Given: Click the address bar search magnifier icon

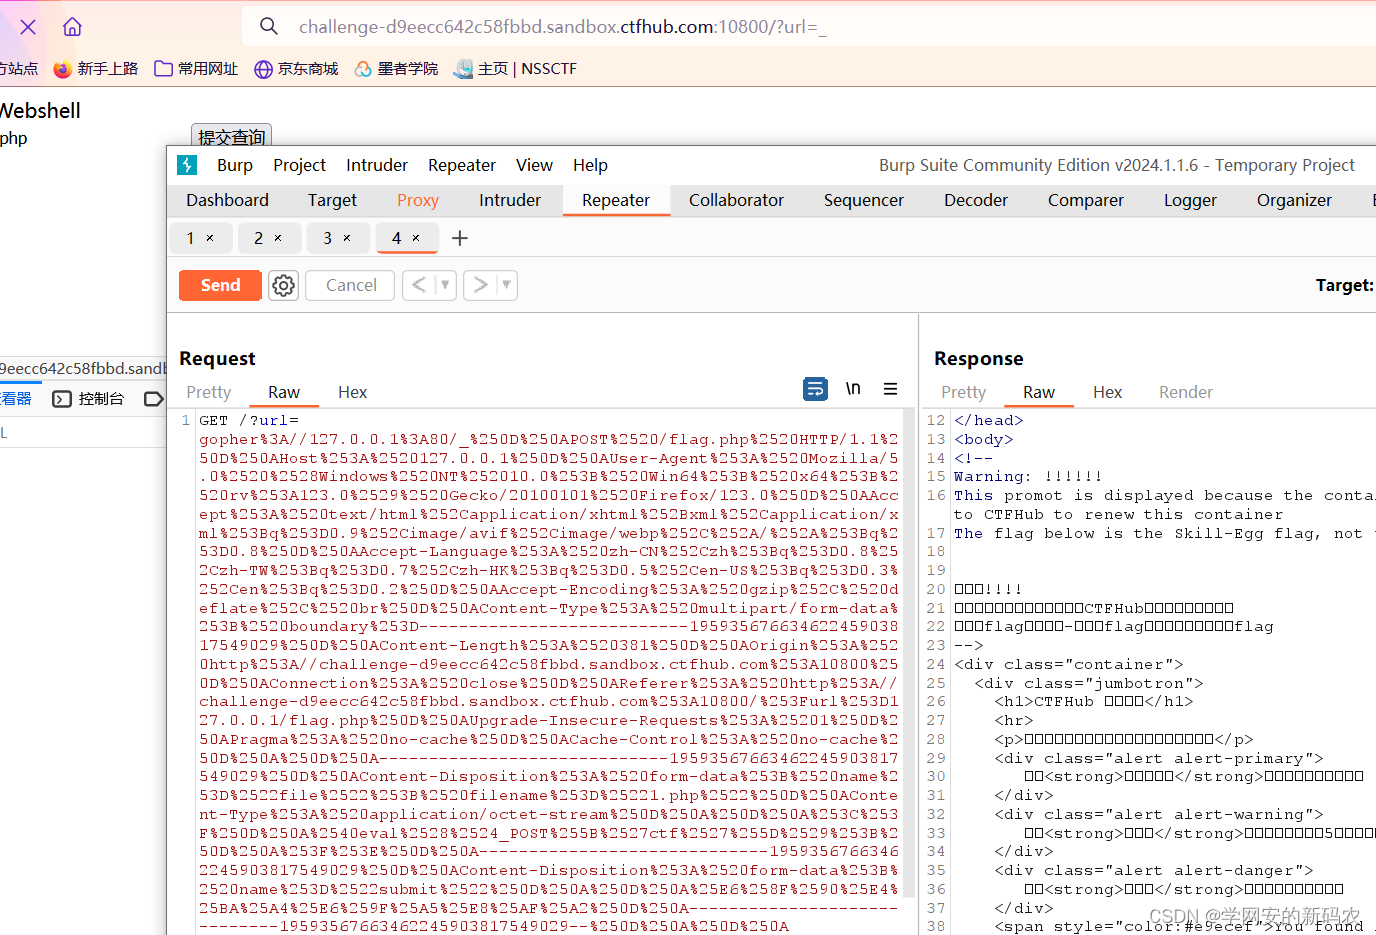Looking at the screenshot, I should click(x=269, y=26).
